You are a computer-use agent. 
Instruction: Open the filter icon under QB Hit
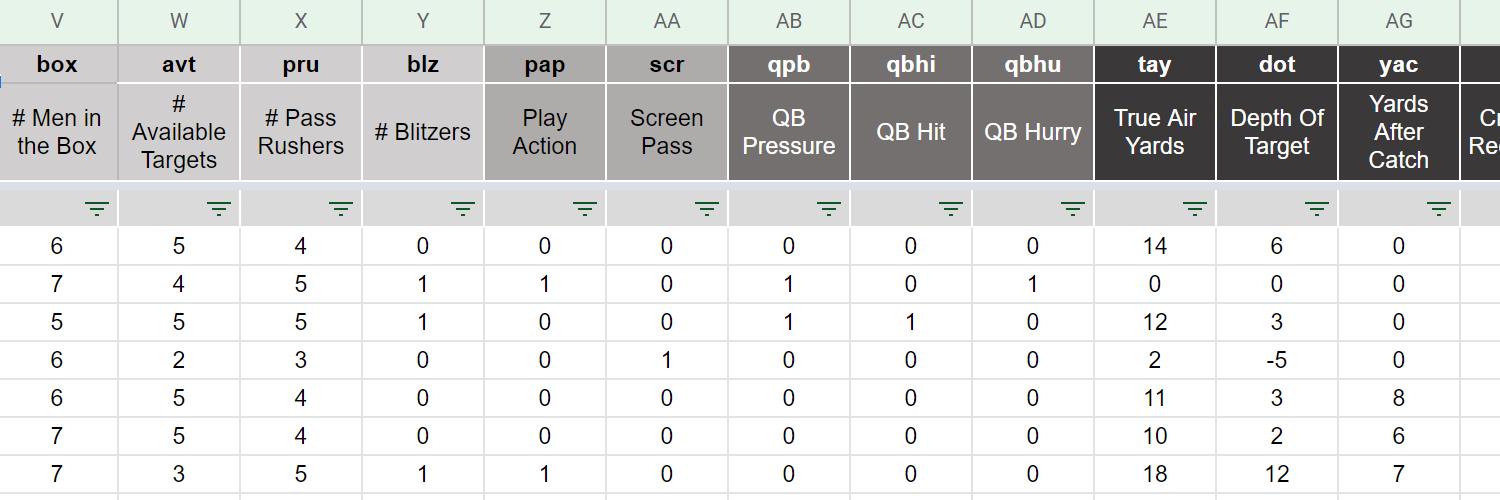click(951, 209)
